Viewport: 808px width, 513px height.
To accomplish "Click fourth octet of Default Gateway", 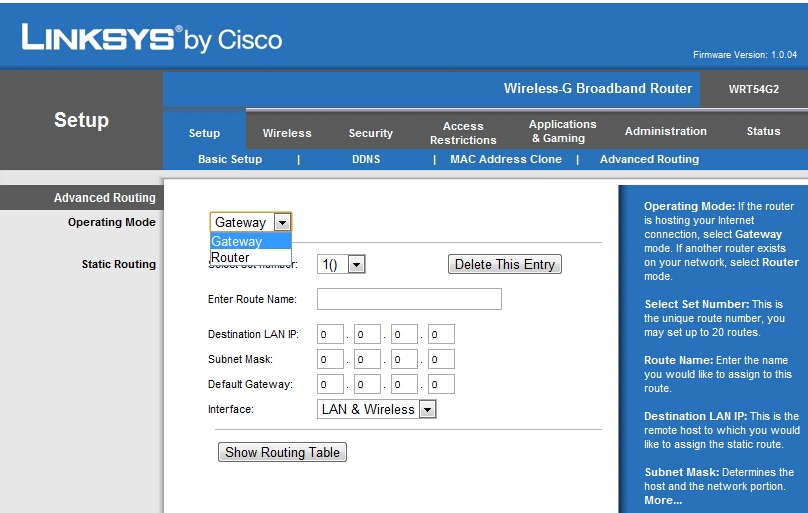I will 442,384.
